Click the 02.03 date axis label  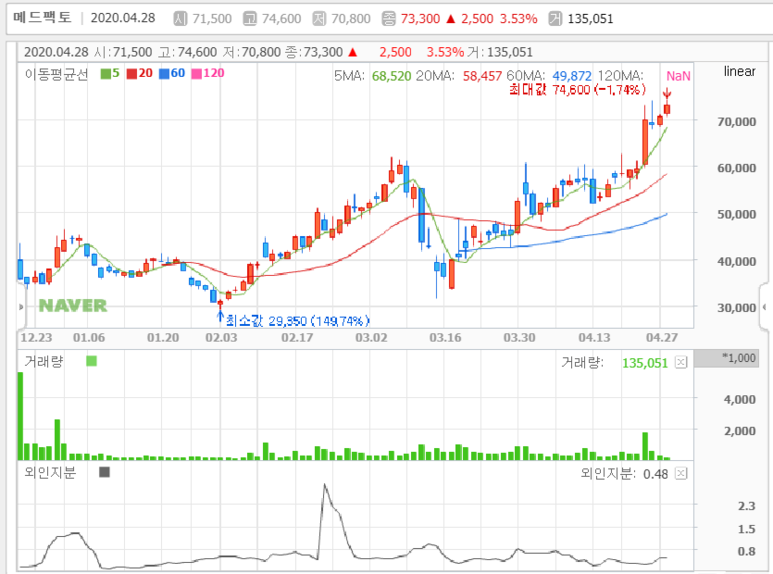coord(221,338)
